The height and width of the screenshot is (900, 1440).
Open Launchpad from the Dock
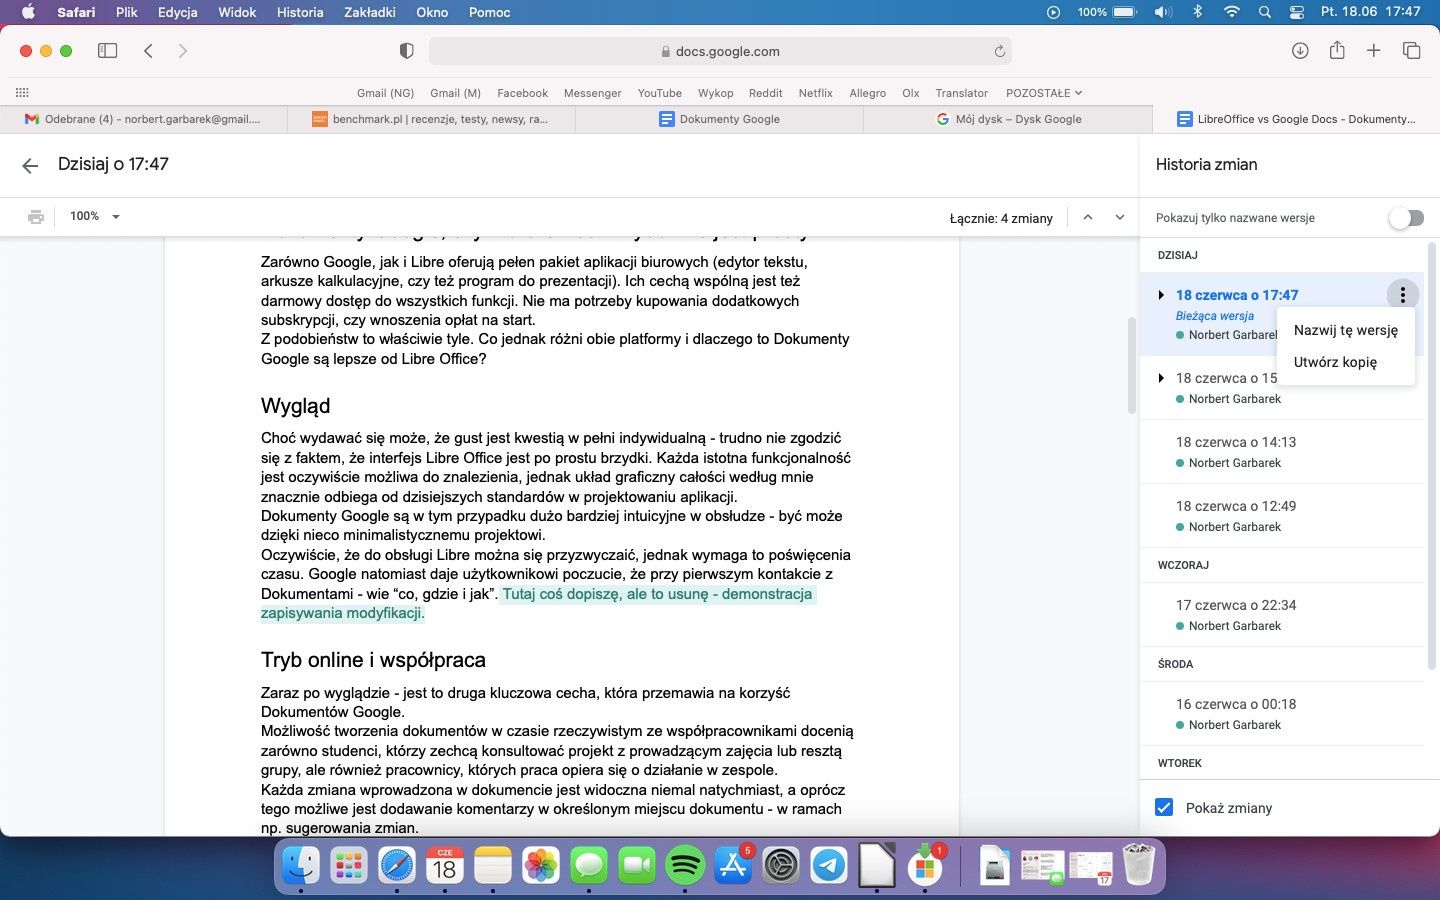[349, 865]
